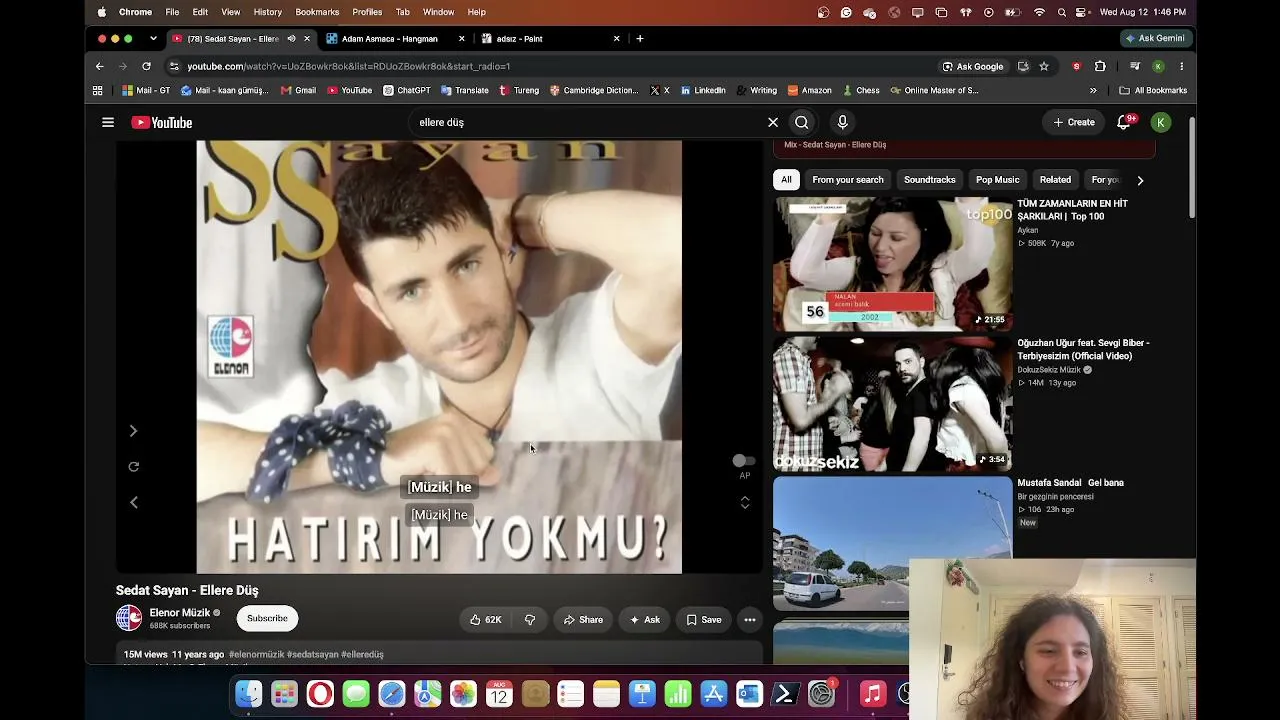Go back with the left chevron in player
Image resolution: width=1280 pixels, height=720 pixels.
134,502
